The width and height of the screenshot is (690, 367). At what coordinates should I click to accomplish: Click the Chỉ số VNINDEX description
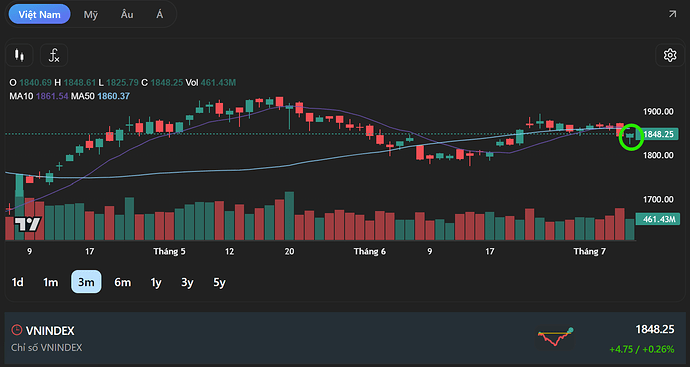[47, 348]
